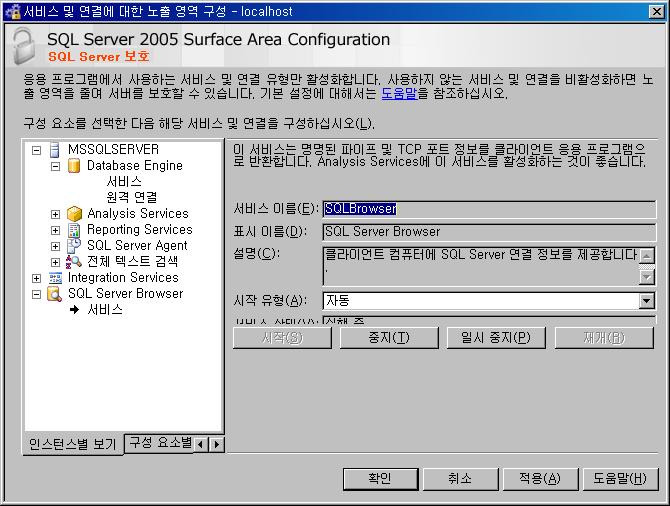Click the padlock icon in the header

pos(24,46)
